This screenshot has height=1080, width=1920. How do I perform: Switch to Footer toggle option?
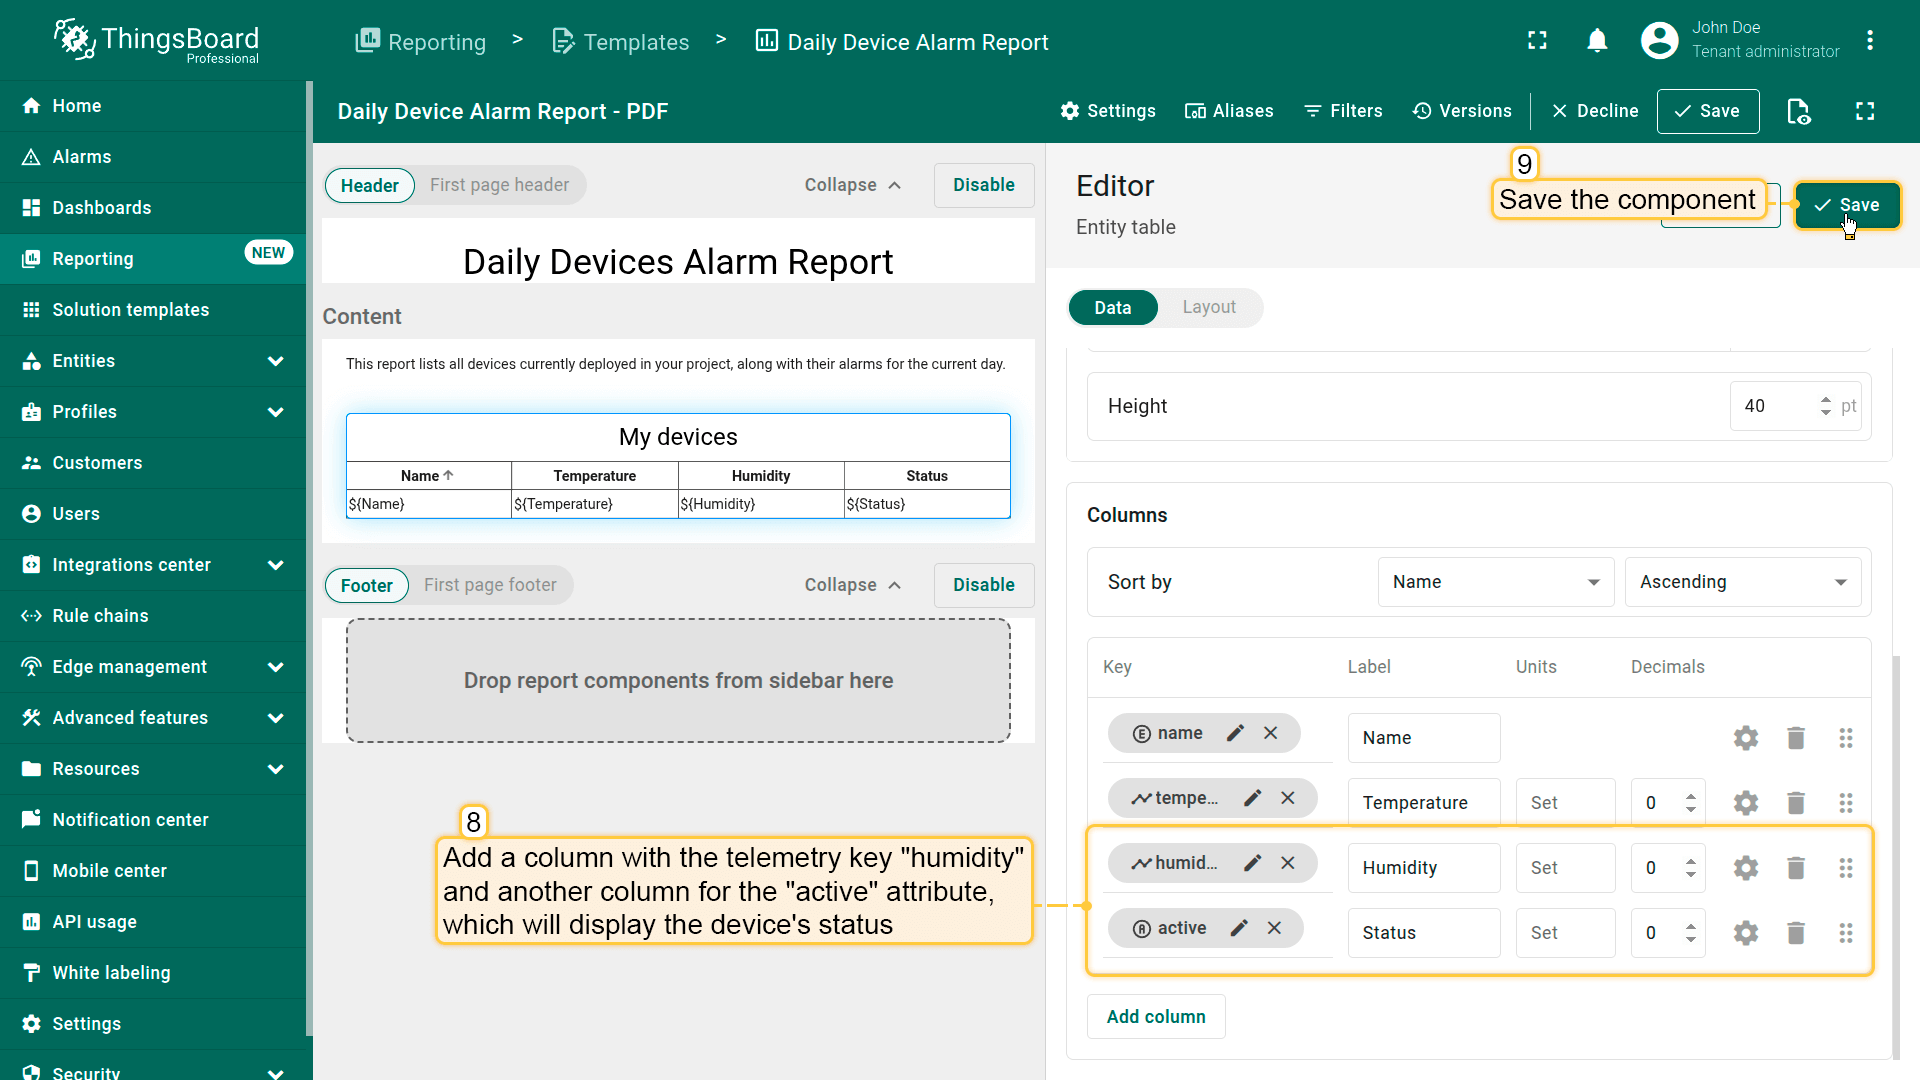coord(366,586)
